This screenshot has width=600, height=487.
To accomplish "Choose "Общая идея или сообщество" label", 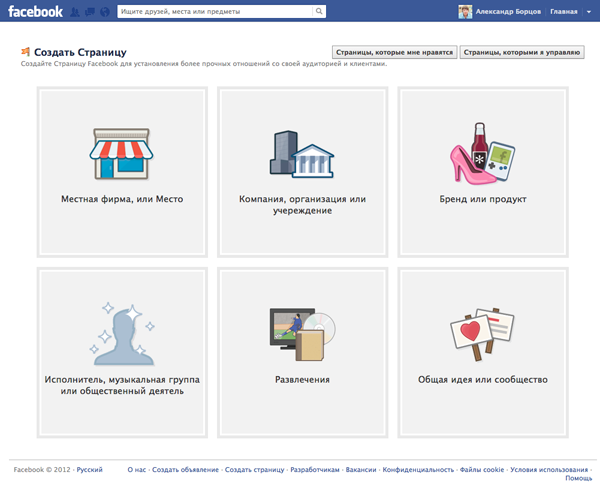I will [483, 380].
